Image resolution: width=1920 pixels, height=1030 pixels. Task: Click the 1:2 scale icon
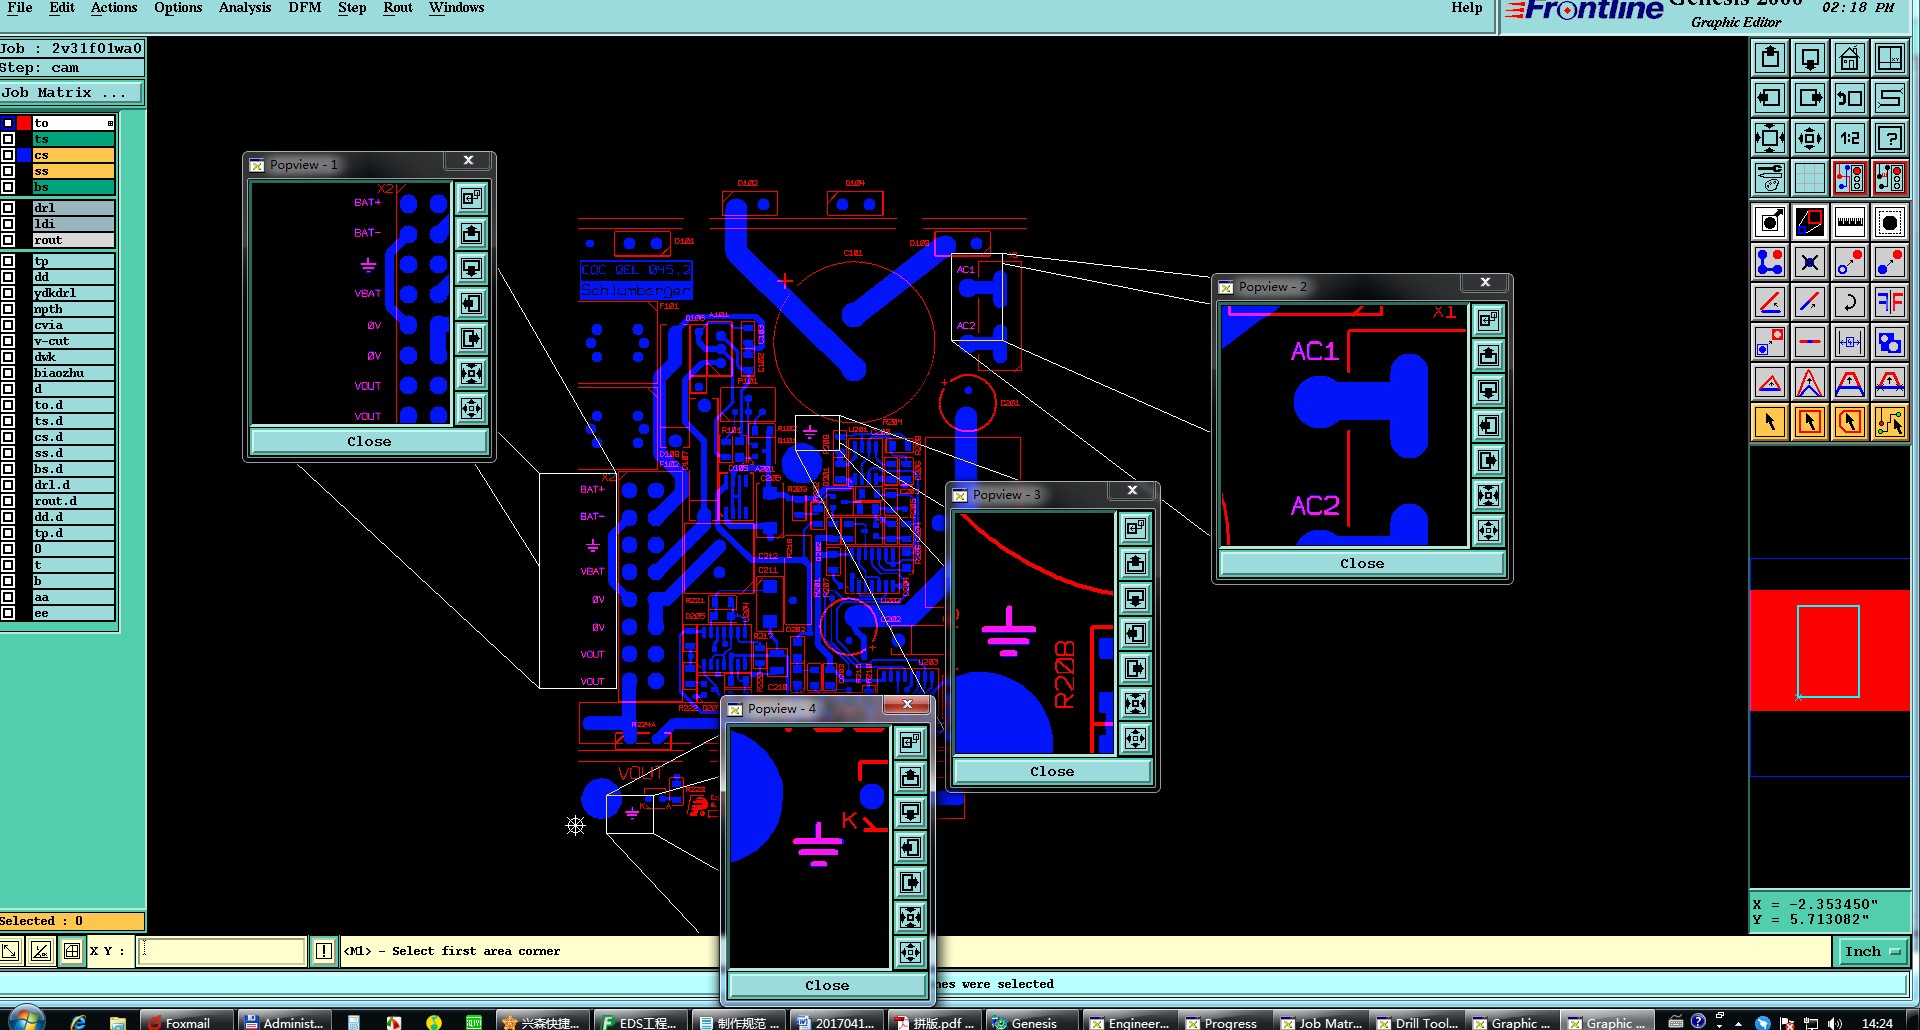pos(1850,138)
